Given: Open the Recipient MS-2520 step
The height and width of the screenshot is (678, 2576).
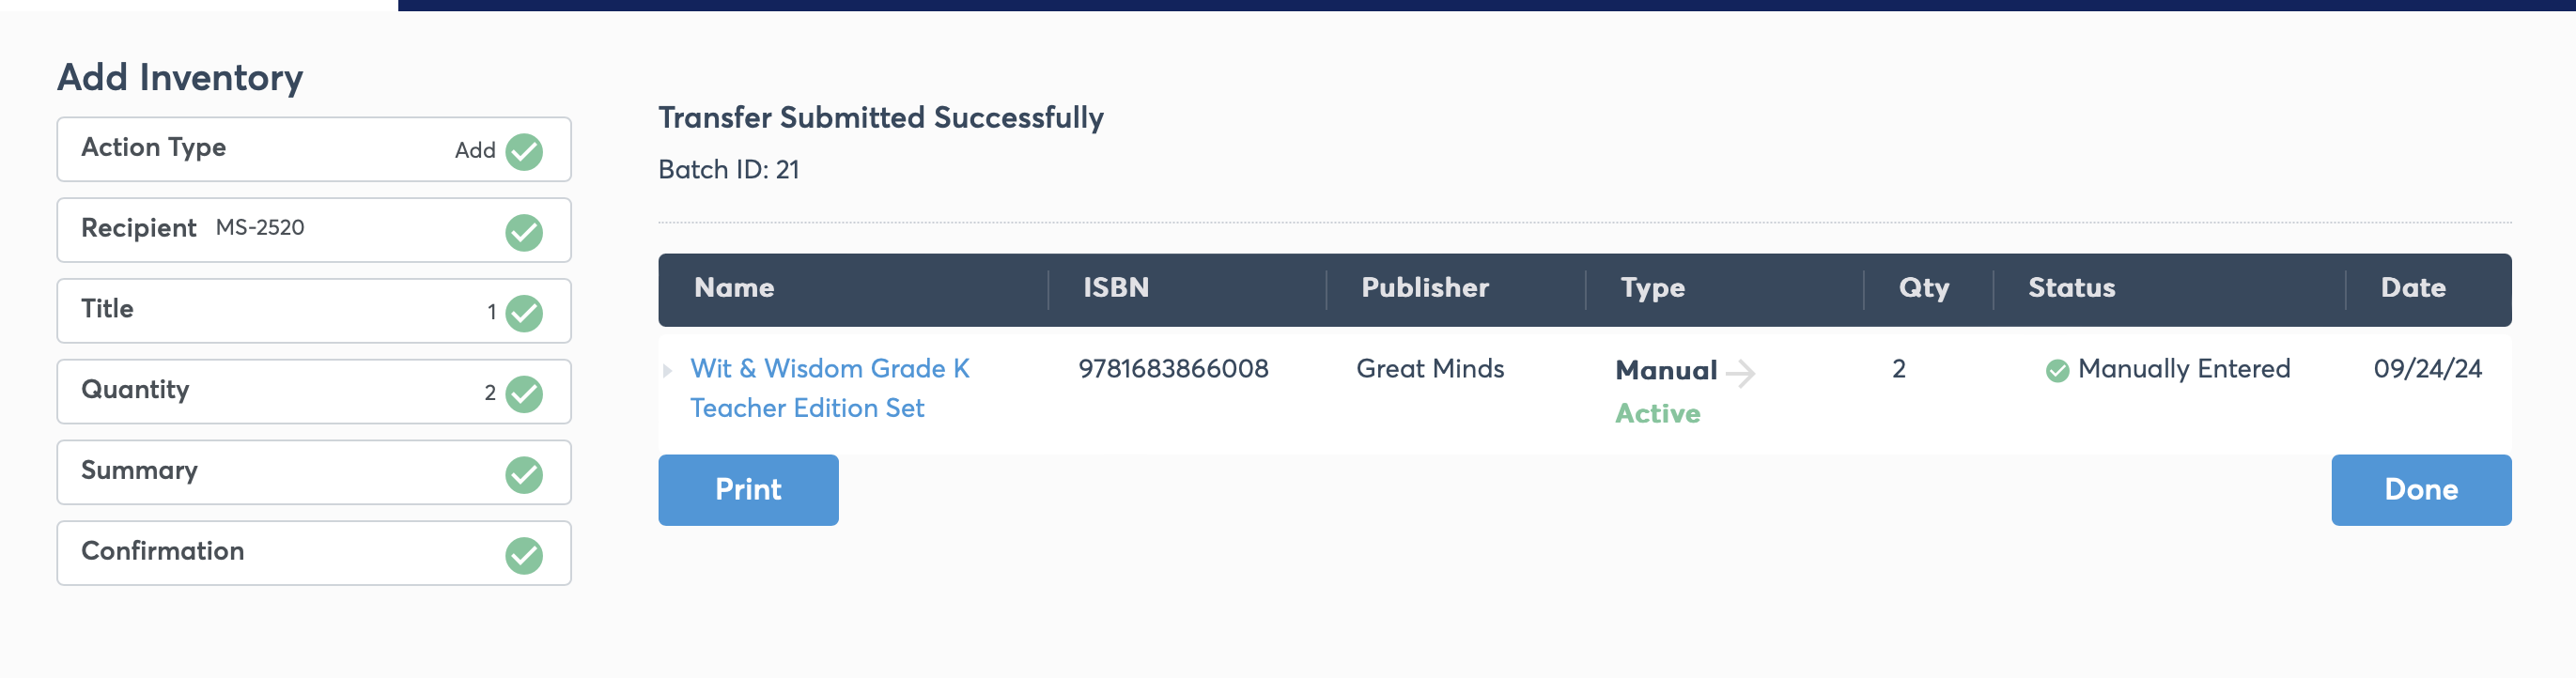Looking at the screenshot, I should click(x=314, y=230).
